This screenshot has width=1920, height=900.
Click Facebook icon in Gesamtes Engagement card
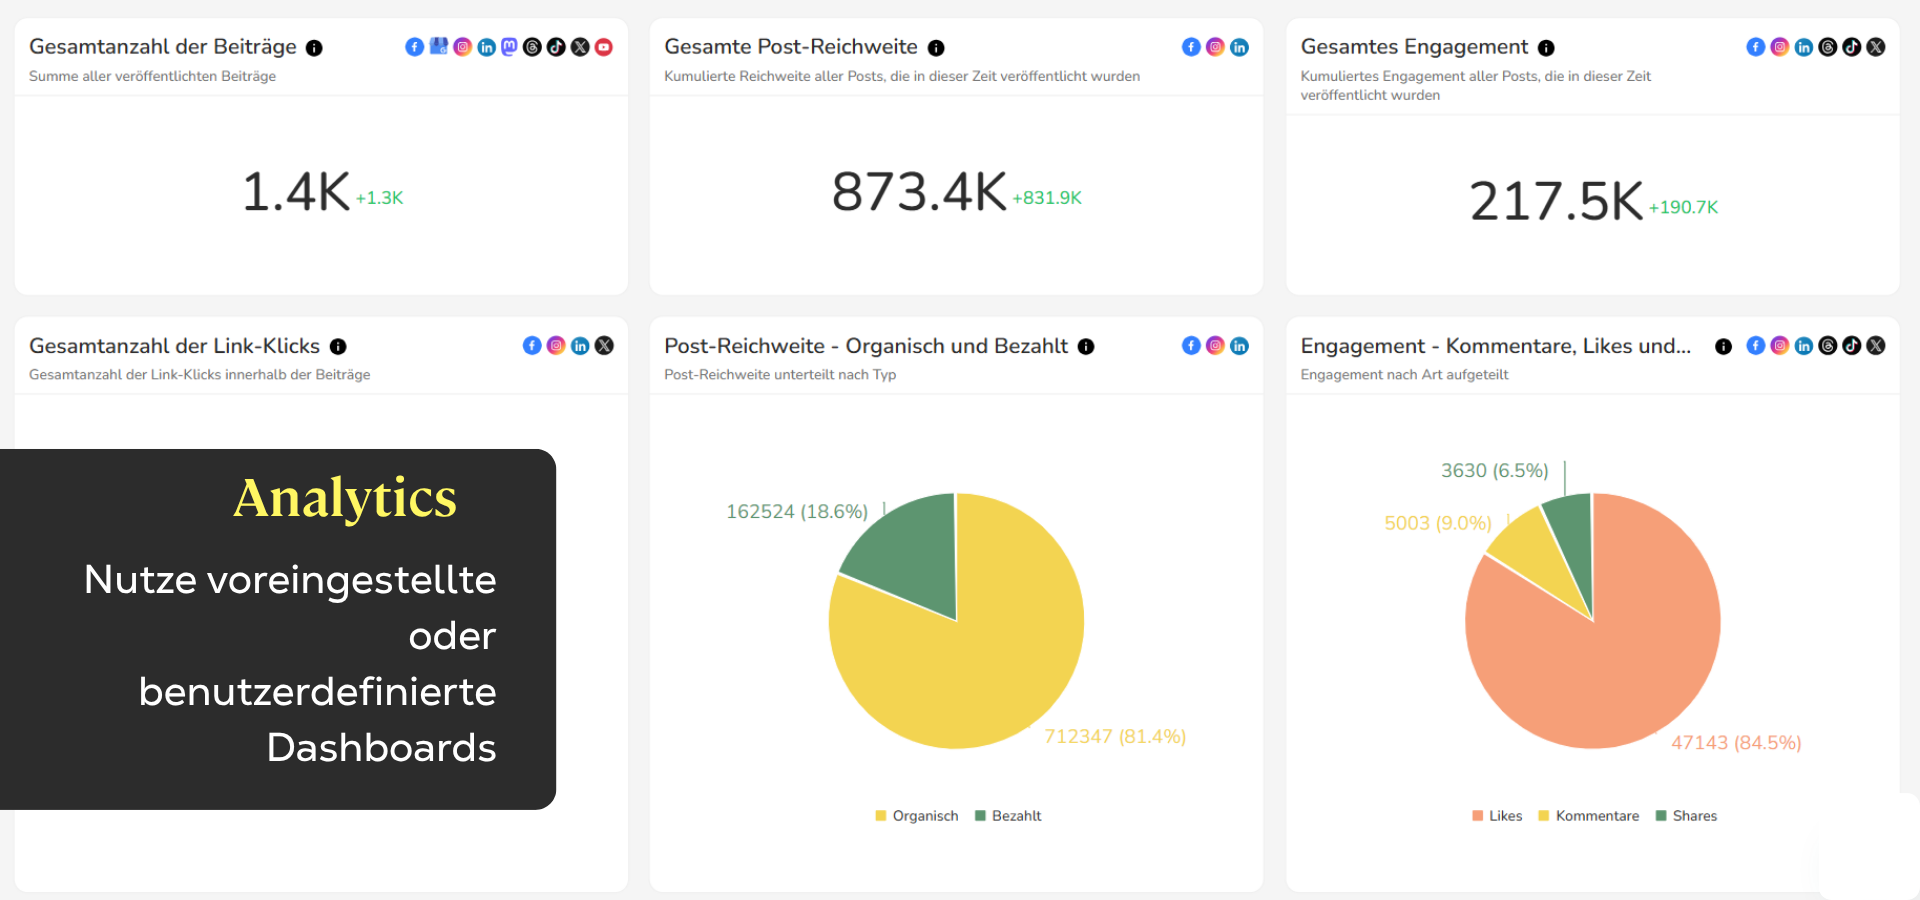click(1756, 47)
